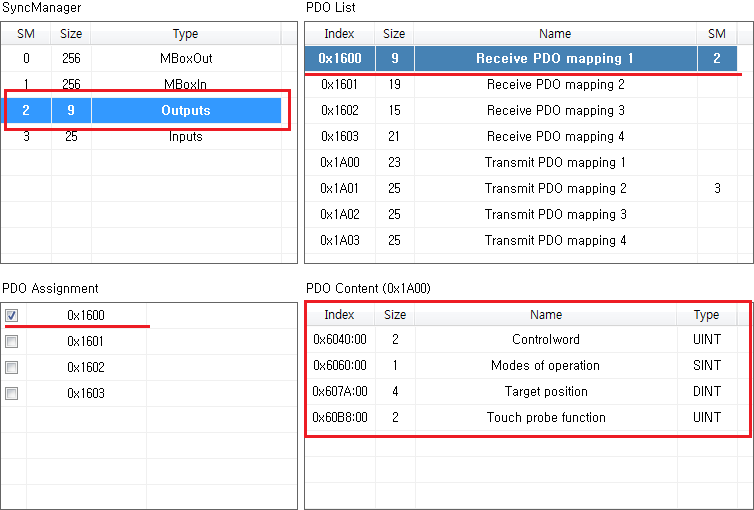
Task: Select the Outputs SyncManager entry
Action: click(x=186, y=110)
